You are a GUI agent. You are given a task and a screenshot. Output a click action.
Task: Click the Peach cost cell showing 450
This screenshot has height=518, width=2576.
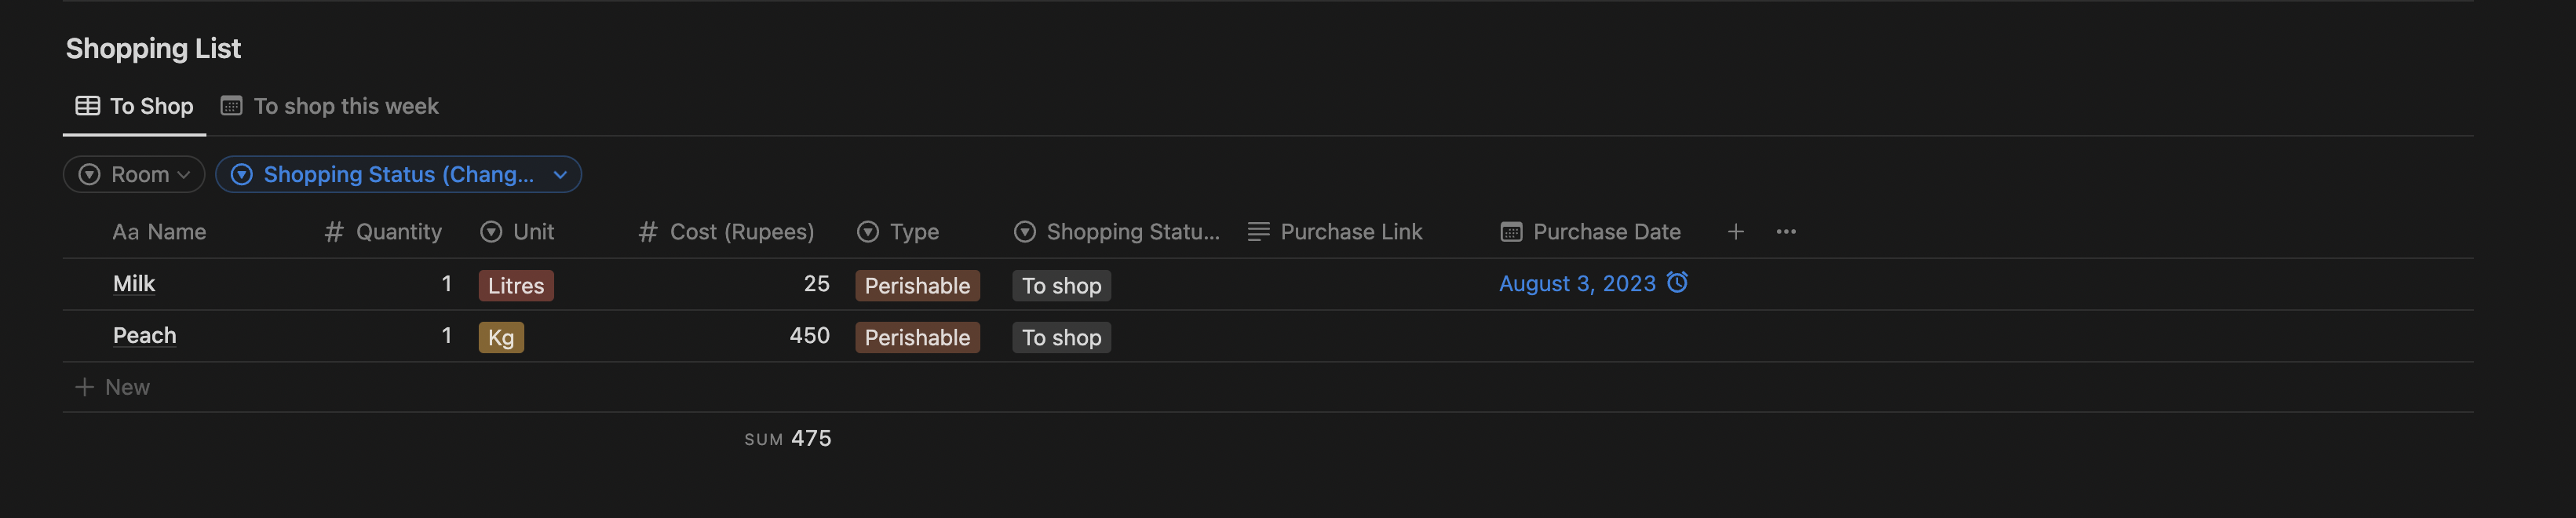point(809,336)
